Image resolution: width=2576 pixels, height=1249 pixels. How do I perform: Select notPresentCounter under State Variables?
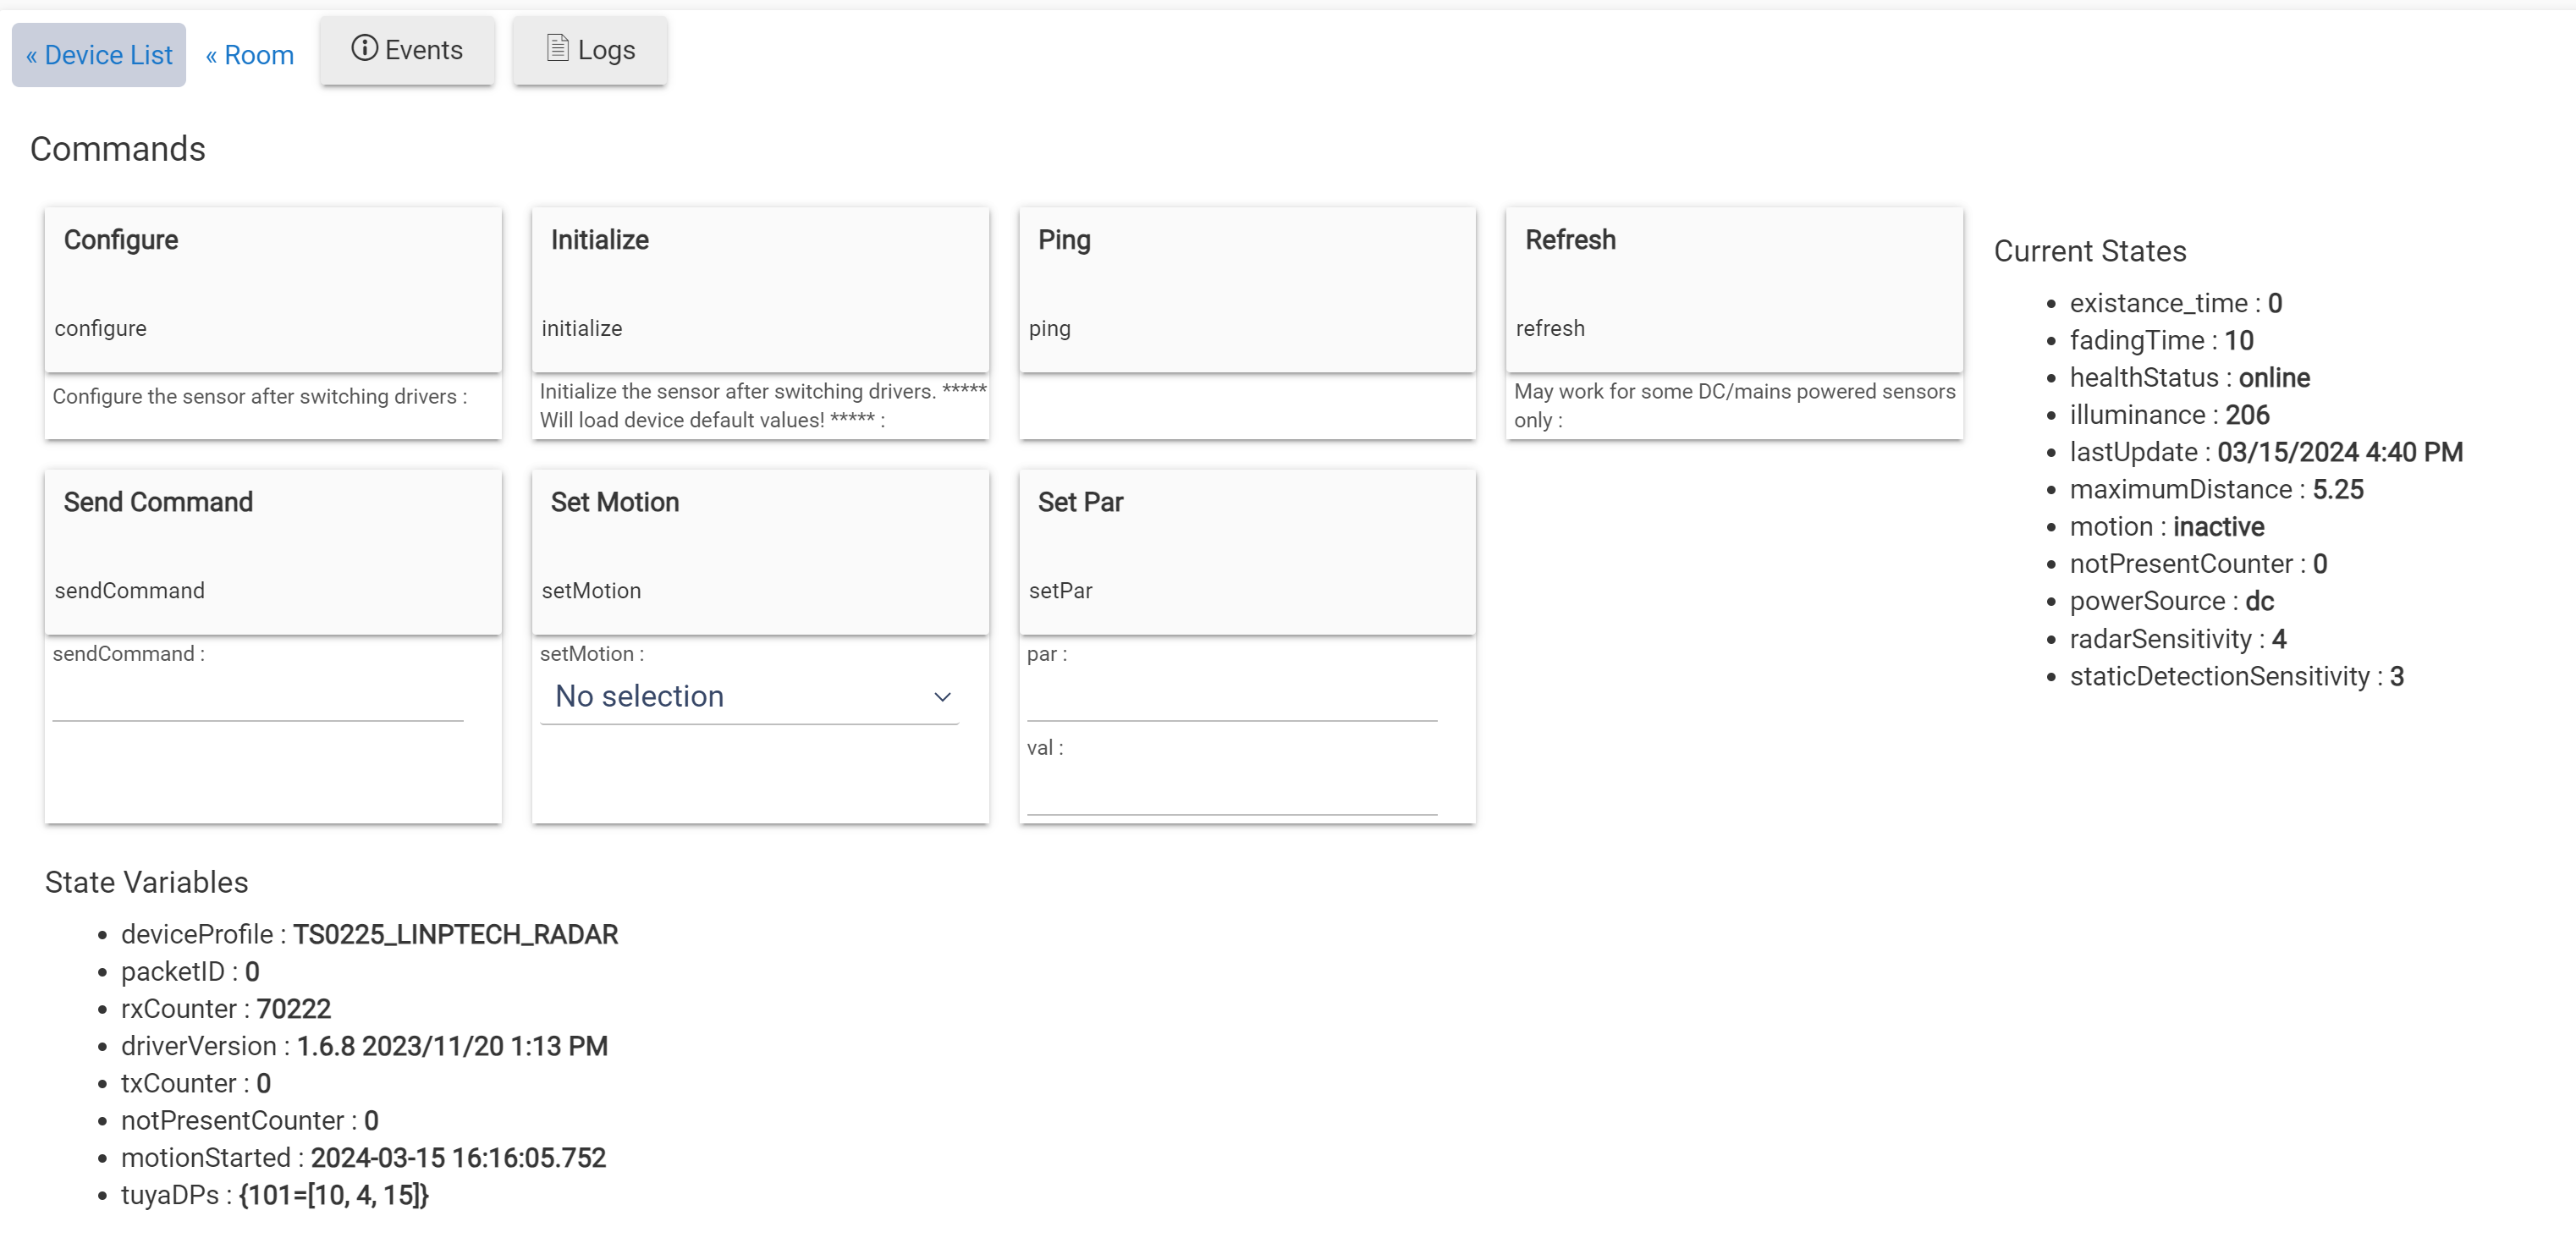click(x=250, y=1120)
